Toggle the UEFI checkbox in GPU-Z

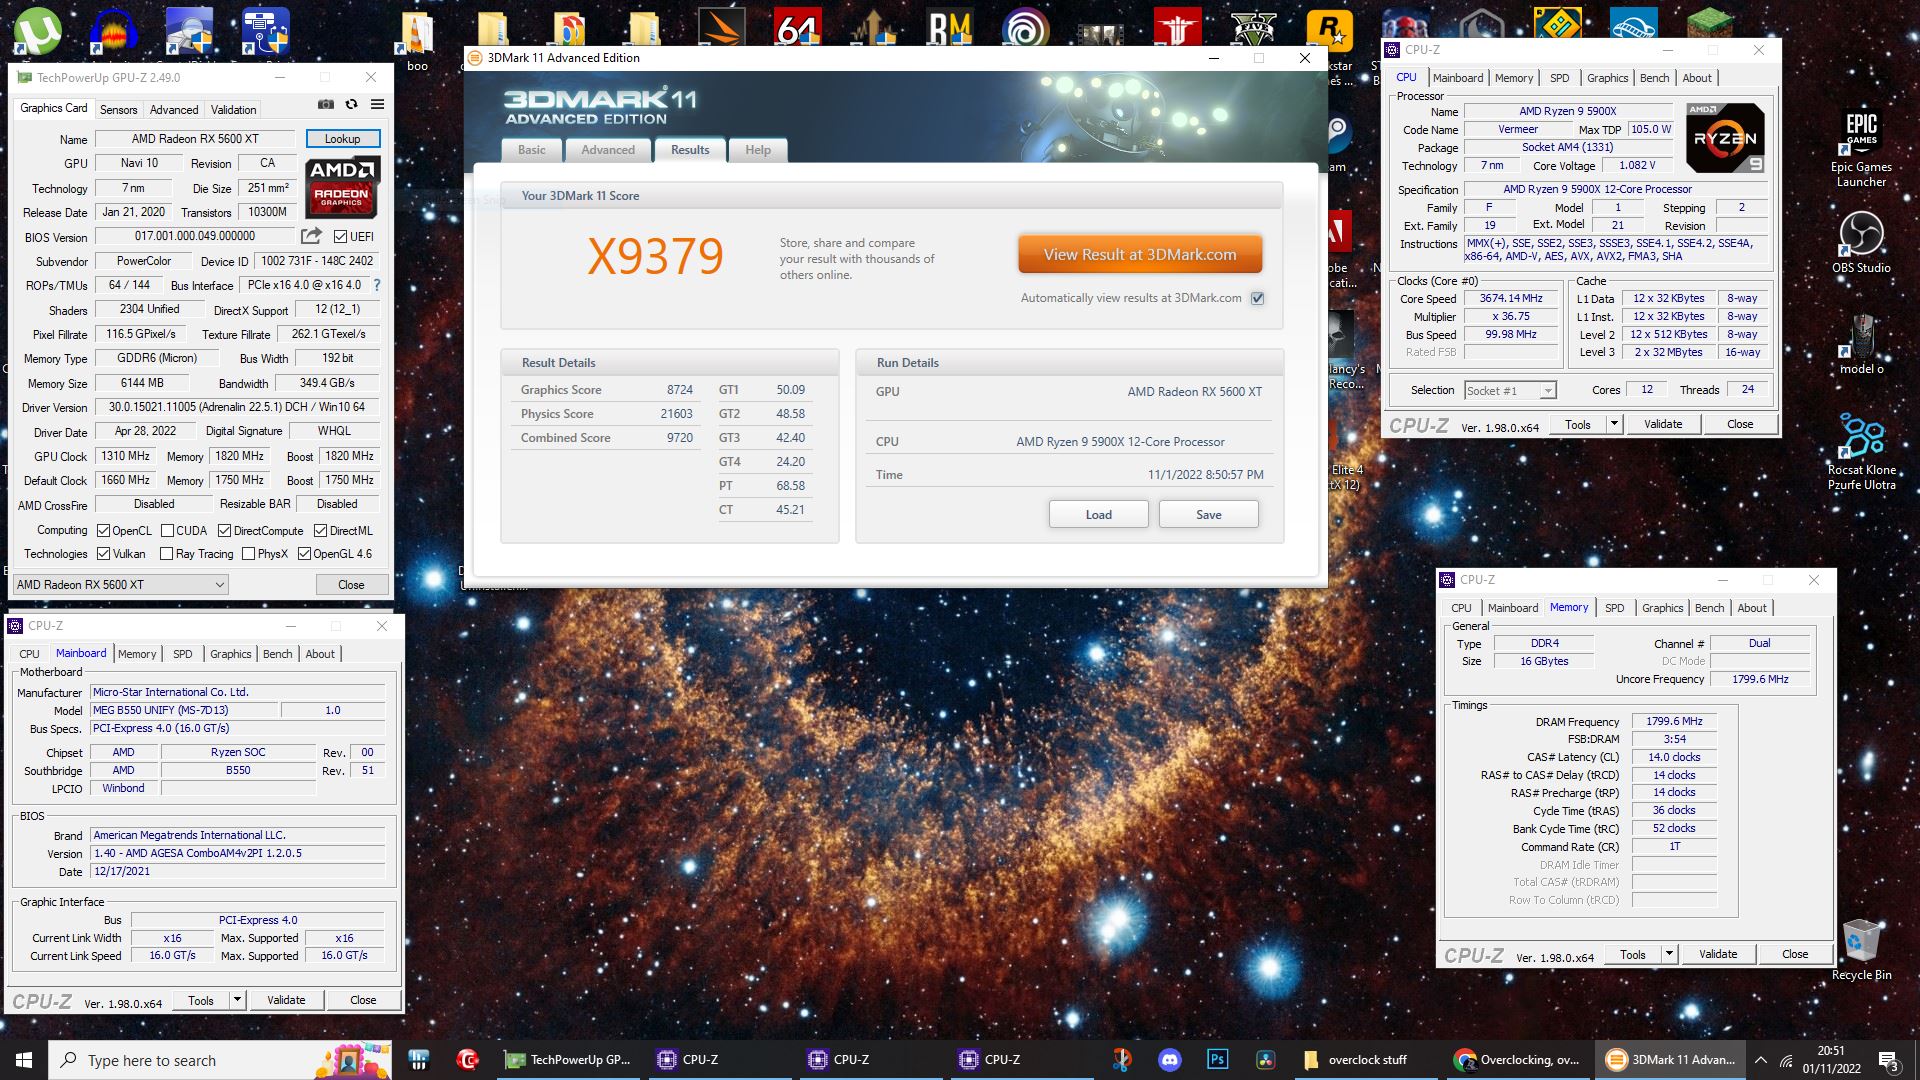click(x=340, y=237)
